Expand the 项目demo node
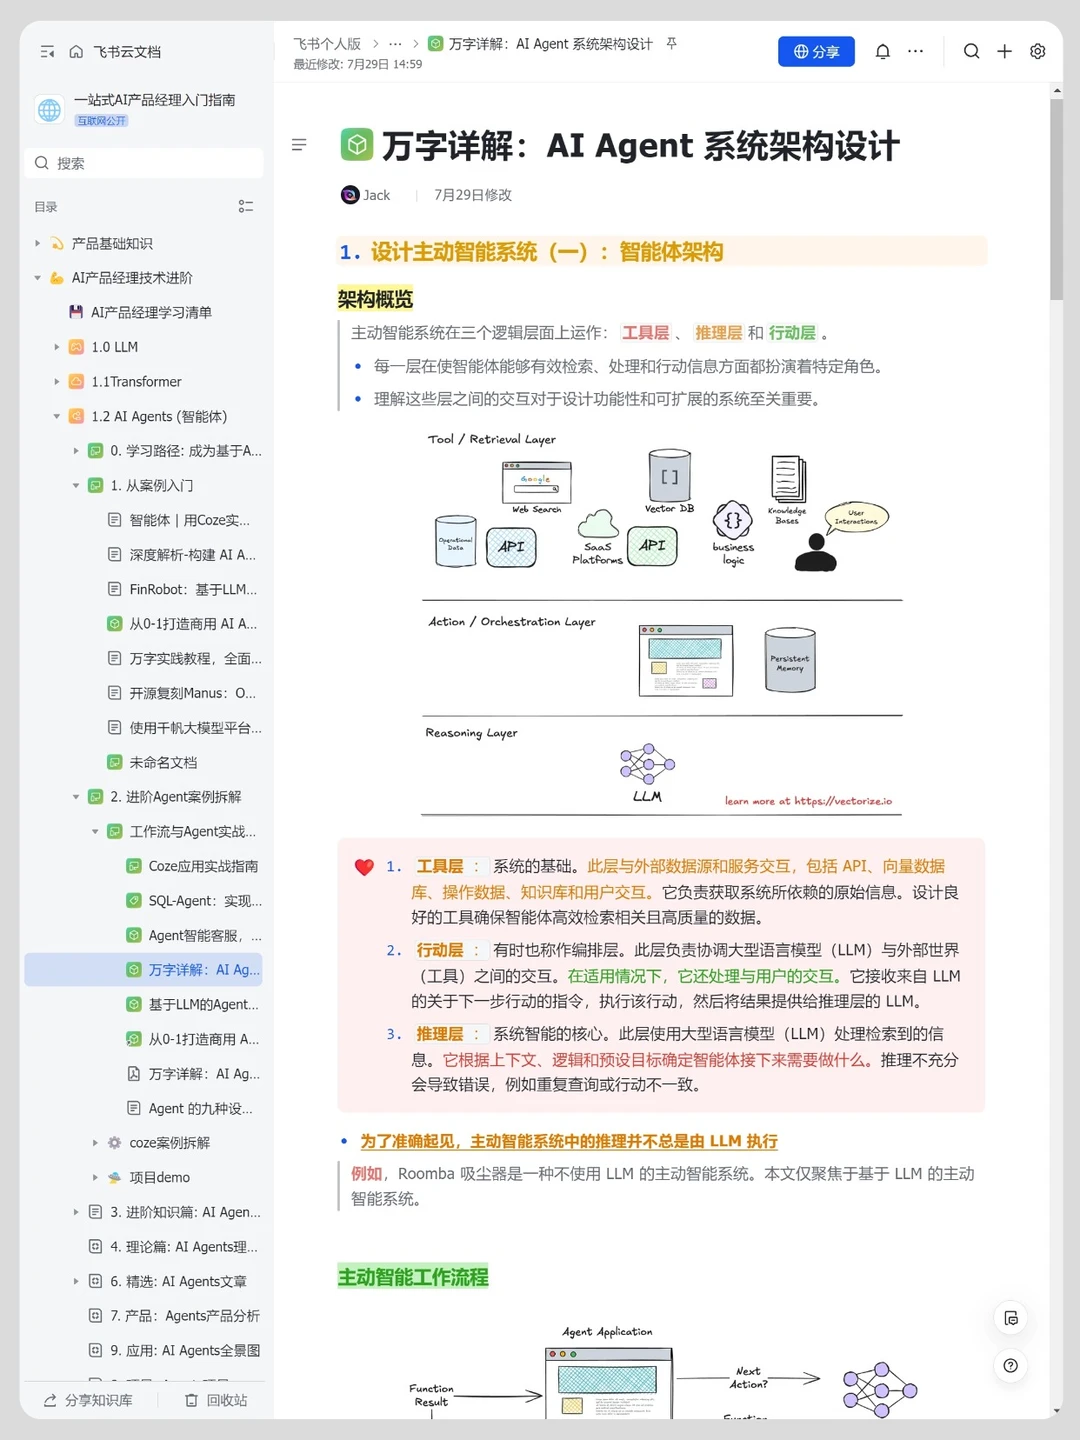The height and width of the screenshot is (1440, 1080). pyautogui.click(x=95, y=1178)
